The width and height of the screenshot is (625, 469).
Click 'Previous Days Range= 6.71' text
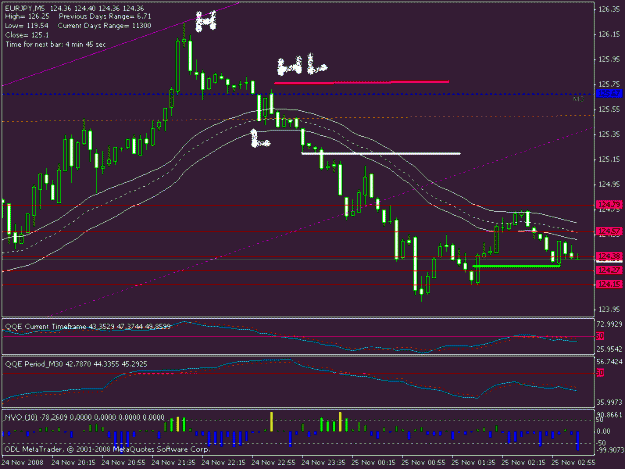point(105,17)
